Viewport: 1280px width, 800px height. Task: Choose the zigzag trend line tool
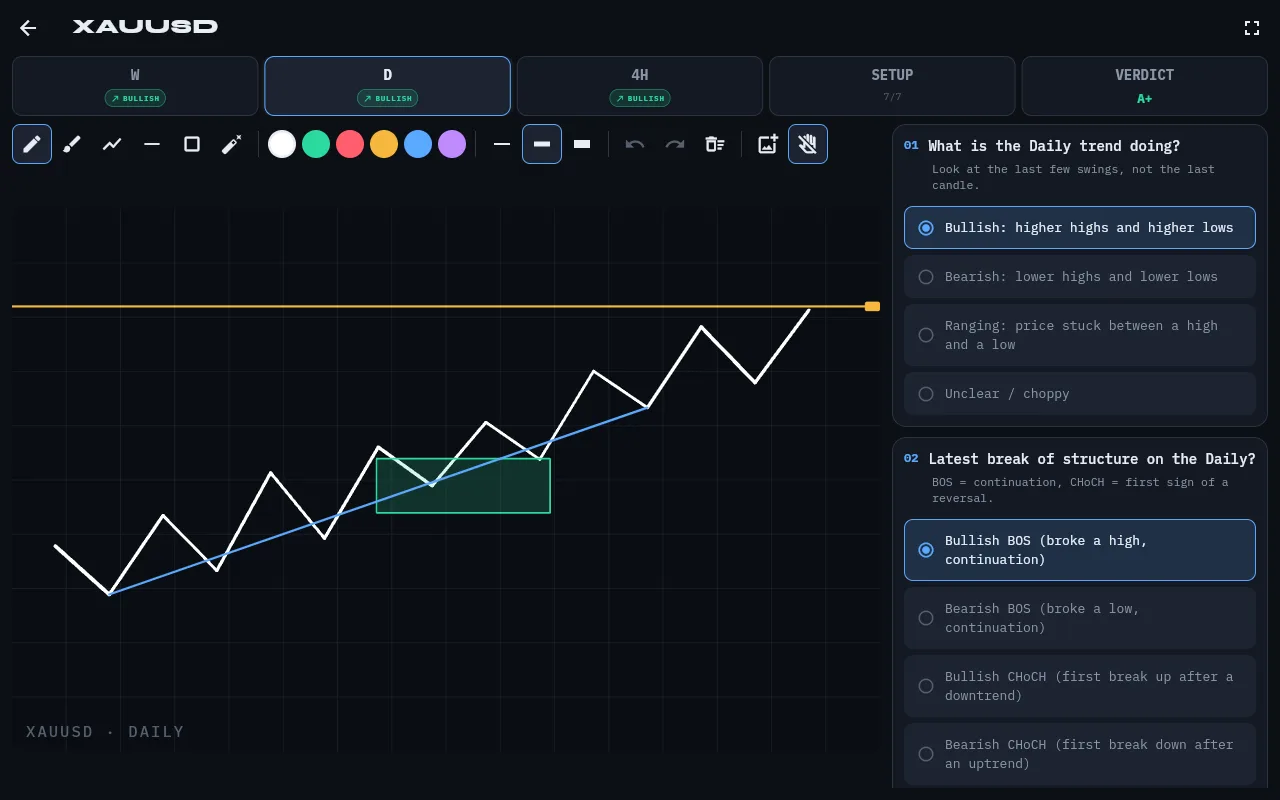pyautogui.click(x=112, y=144)
